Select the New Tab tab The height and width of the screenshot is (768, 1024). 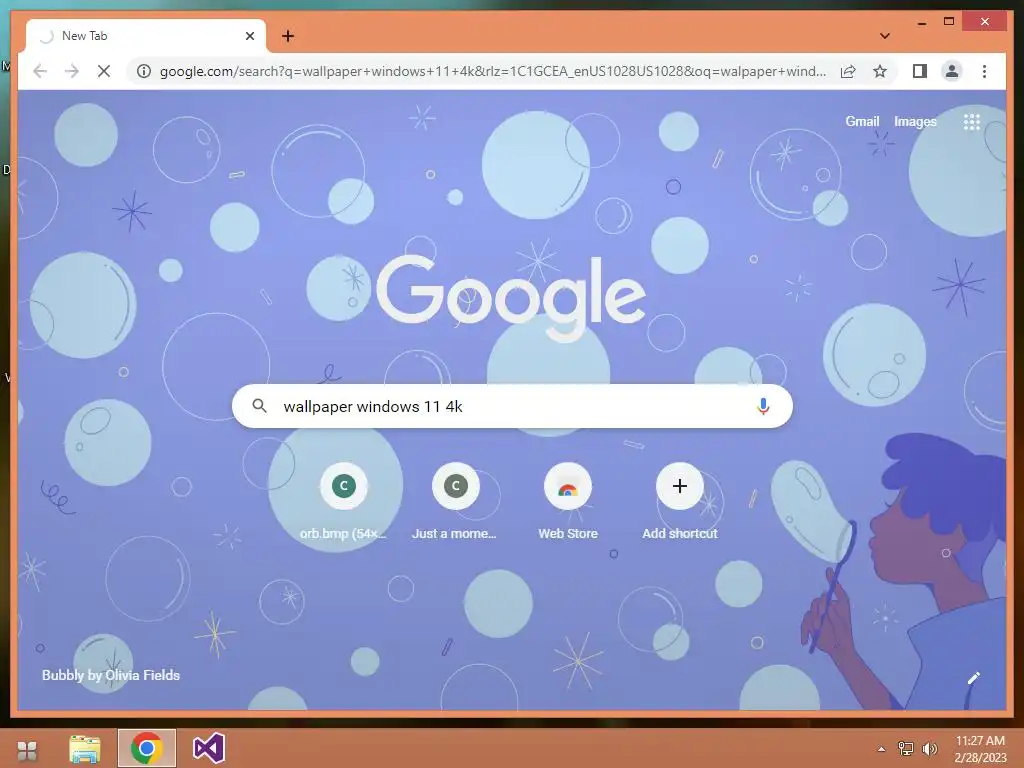click(146, 36)
